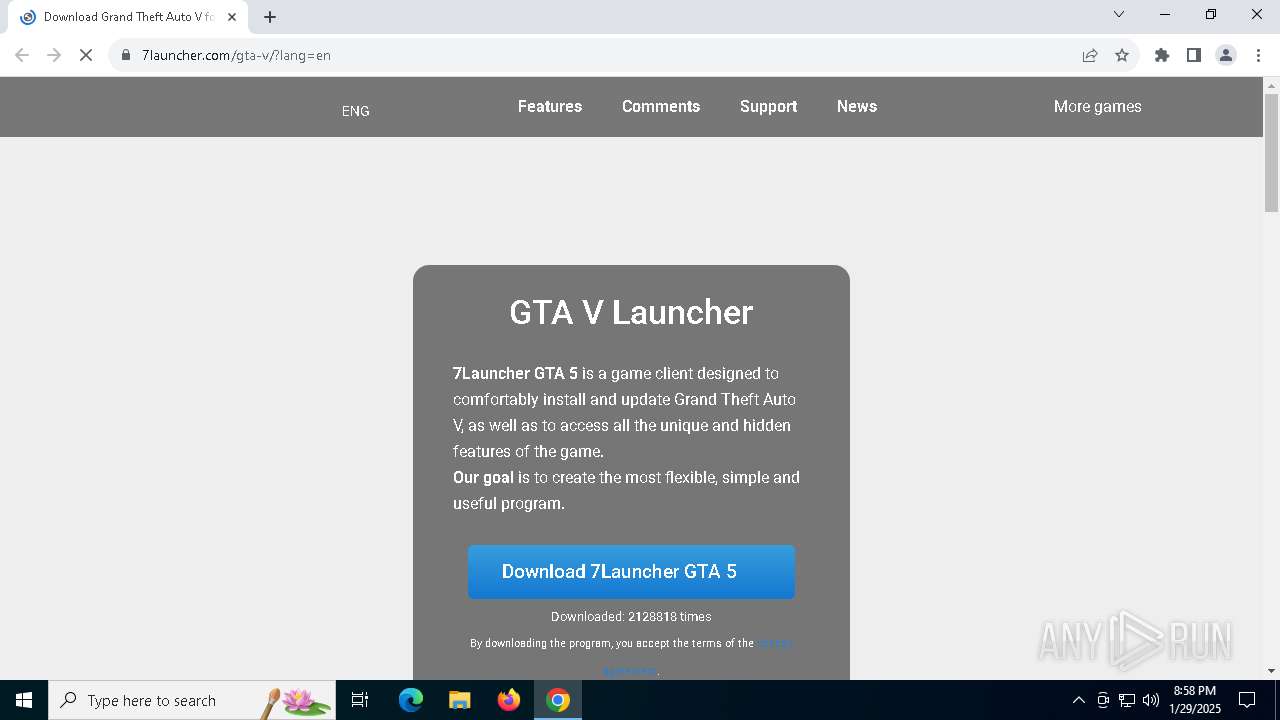The height and width of the screenshot is (720, 1280).
Task: Open File Explorer from taskbar
Action: coord(459,700)
